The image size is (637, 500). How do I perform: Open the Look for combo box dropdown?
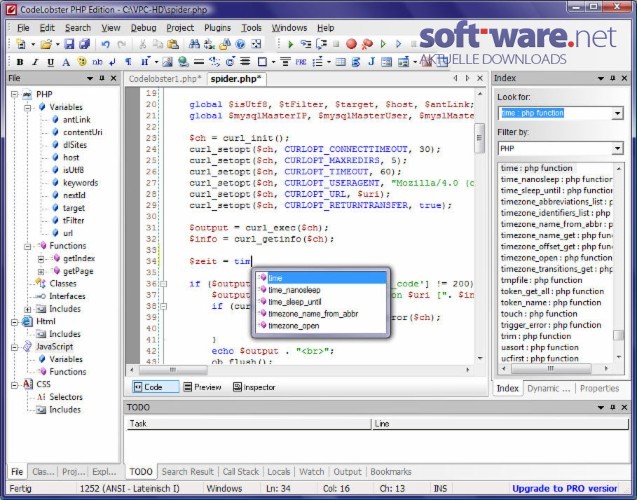pyautogui.click(x=618, y=113)
